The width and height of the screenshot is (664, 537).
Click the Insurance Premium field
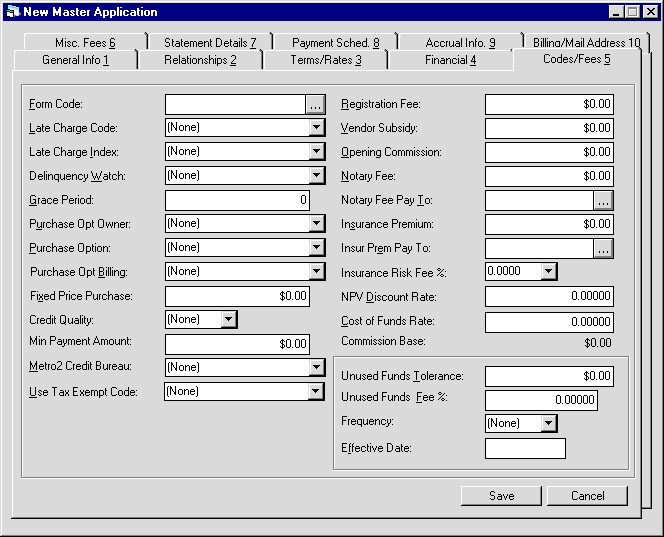coord(549,224)
